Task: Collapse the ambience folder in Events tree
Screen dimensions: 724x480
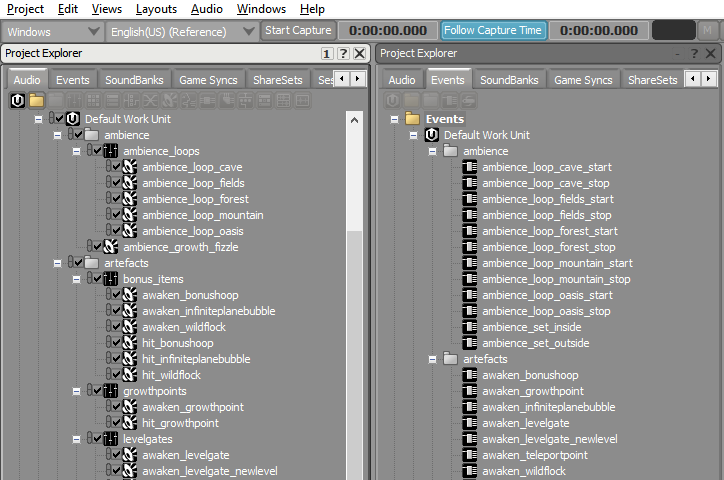Action: click(432, 151)
